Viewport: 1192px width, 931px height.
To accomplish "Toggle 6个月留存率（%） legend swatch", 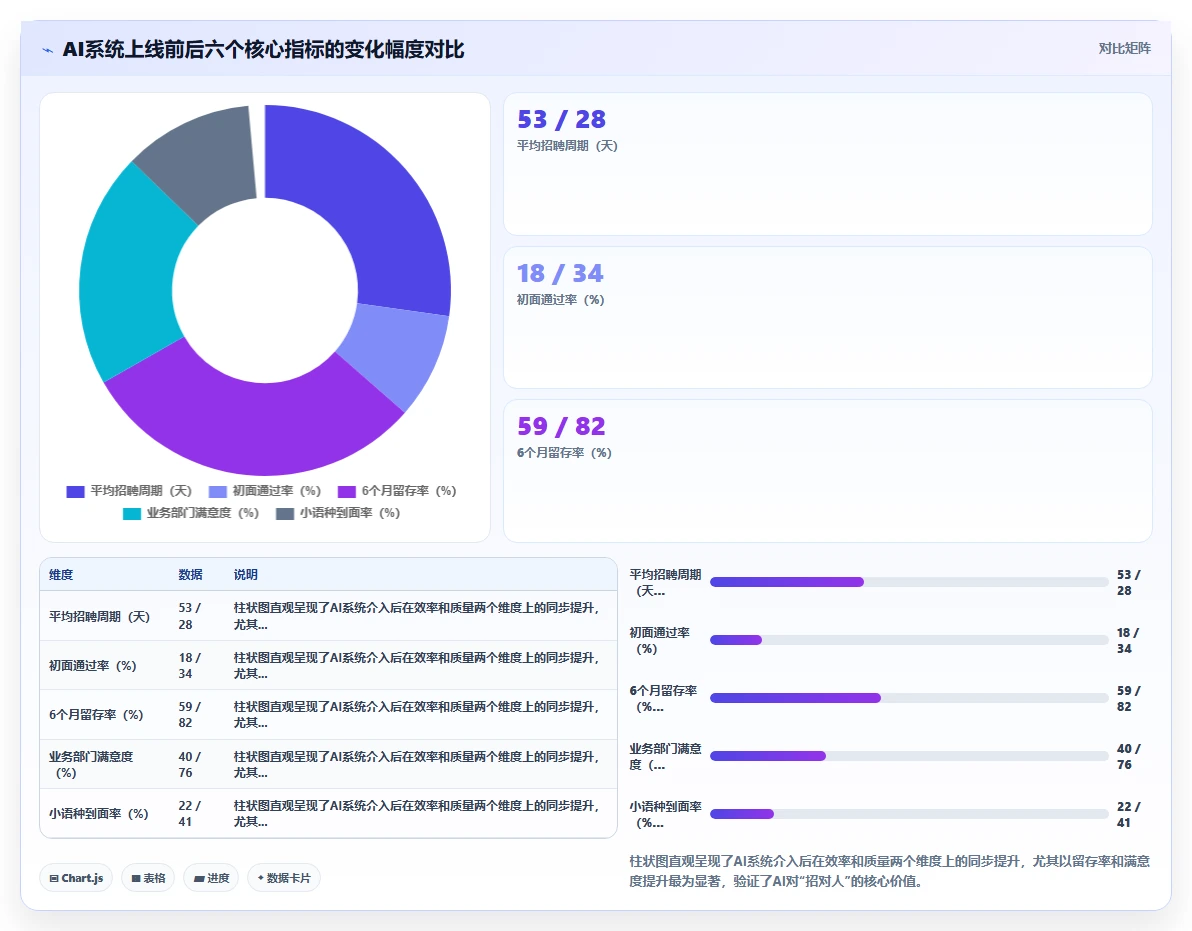I will coord(347,492).
